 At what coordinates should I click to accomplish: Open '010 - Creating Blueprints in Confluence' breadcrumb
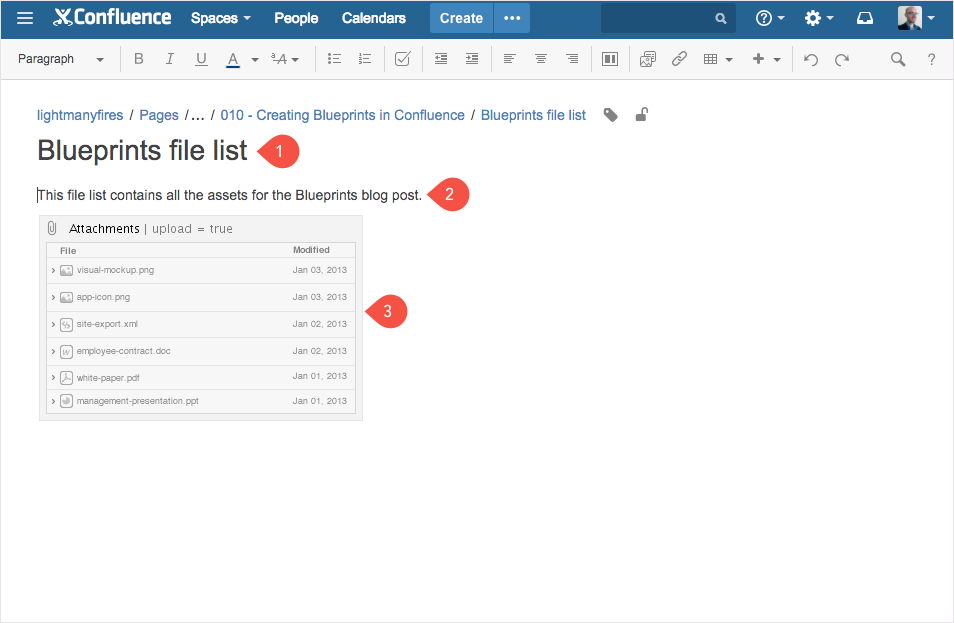point(343,115)
